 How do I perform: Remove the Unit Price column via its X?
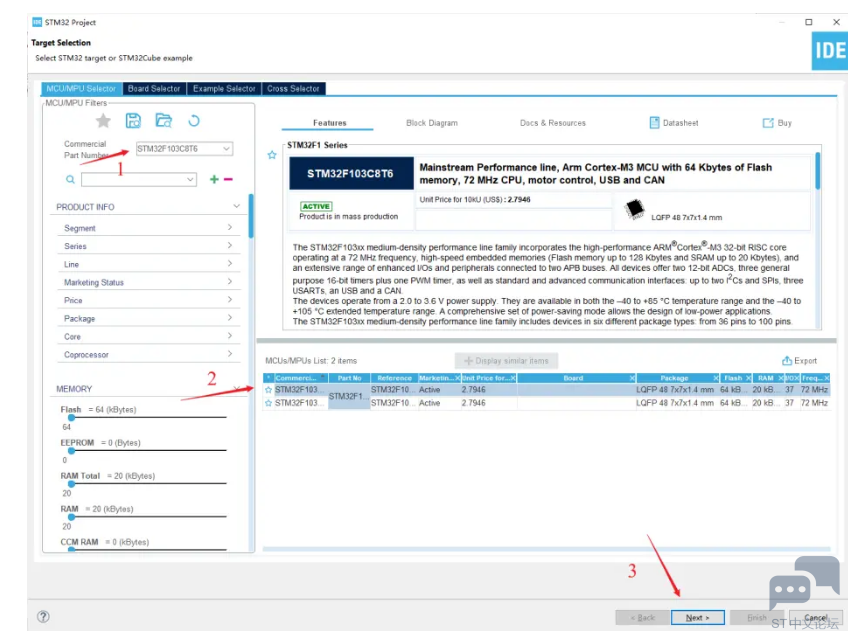click(513, 378)
